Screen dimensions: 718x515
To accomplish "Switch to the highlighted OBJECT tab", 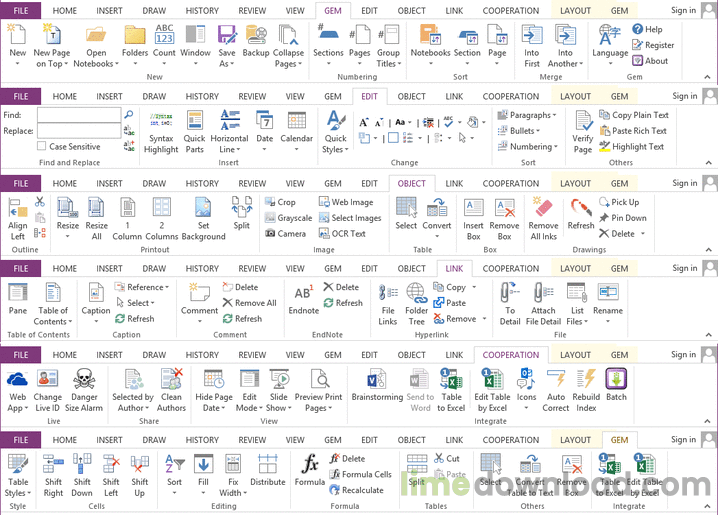I will click(411, 184).
